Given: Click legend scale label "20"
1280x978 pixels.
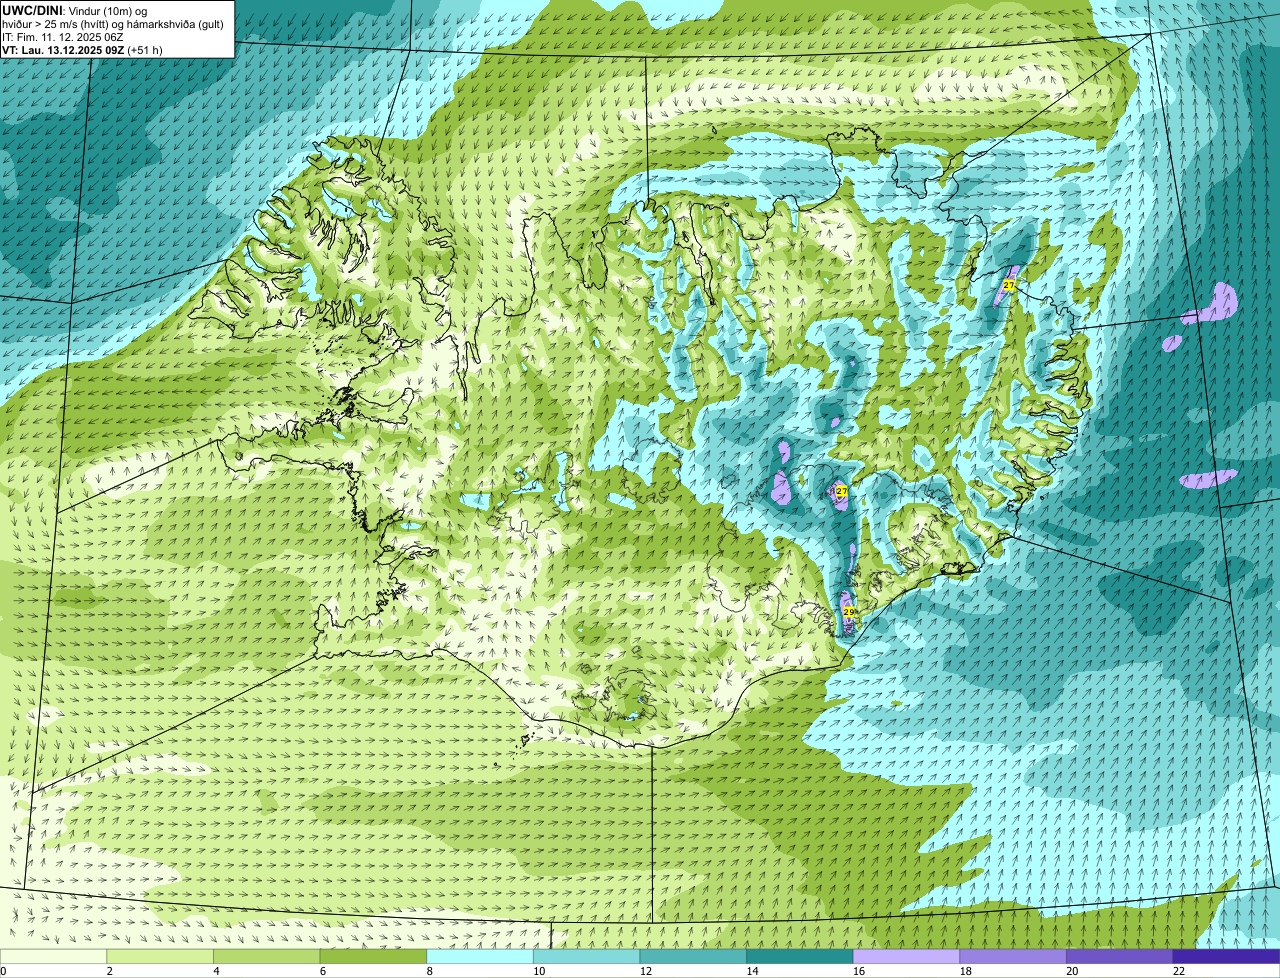Looking at the screenshot, I should (x=1072, y=971).
